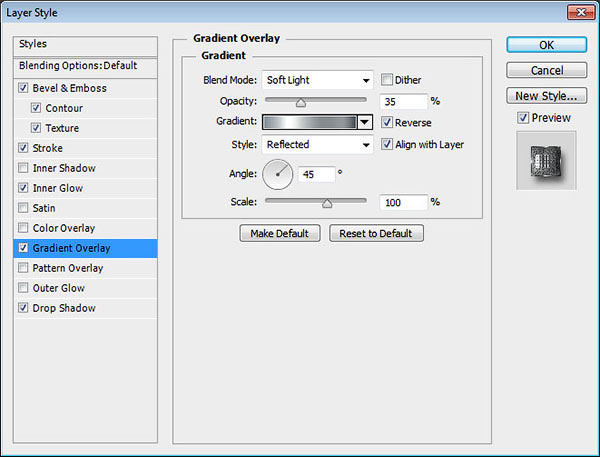
Task: Open the Satin settings row
Action: (85, 208)
